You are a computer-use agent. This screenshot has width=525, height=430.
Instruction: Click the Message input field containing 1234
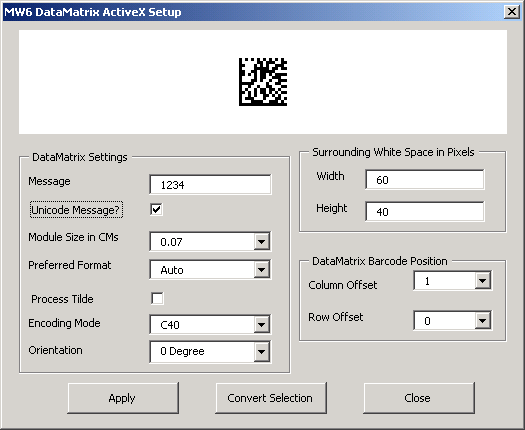coord(210,184)
